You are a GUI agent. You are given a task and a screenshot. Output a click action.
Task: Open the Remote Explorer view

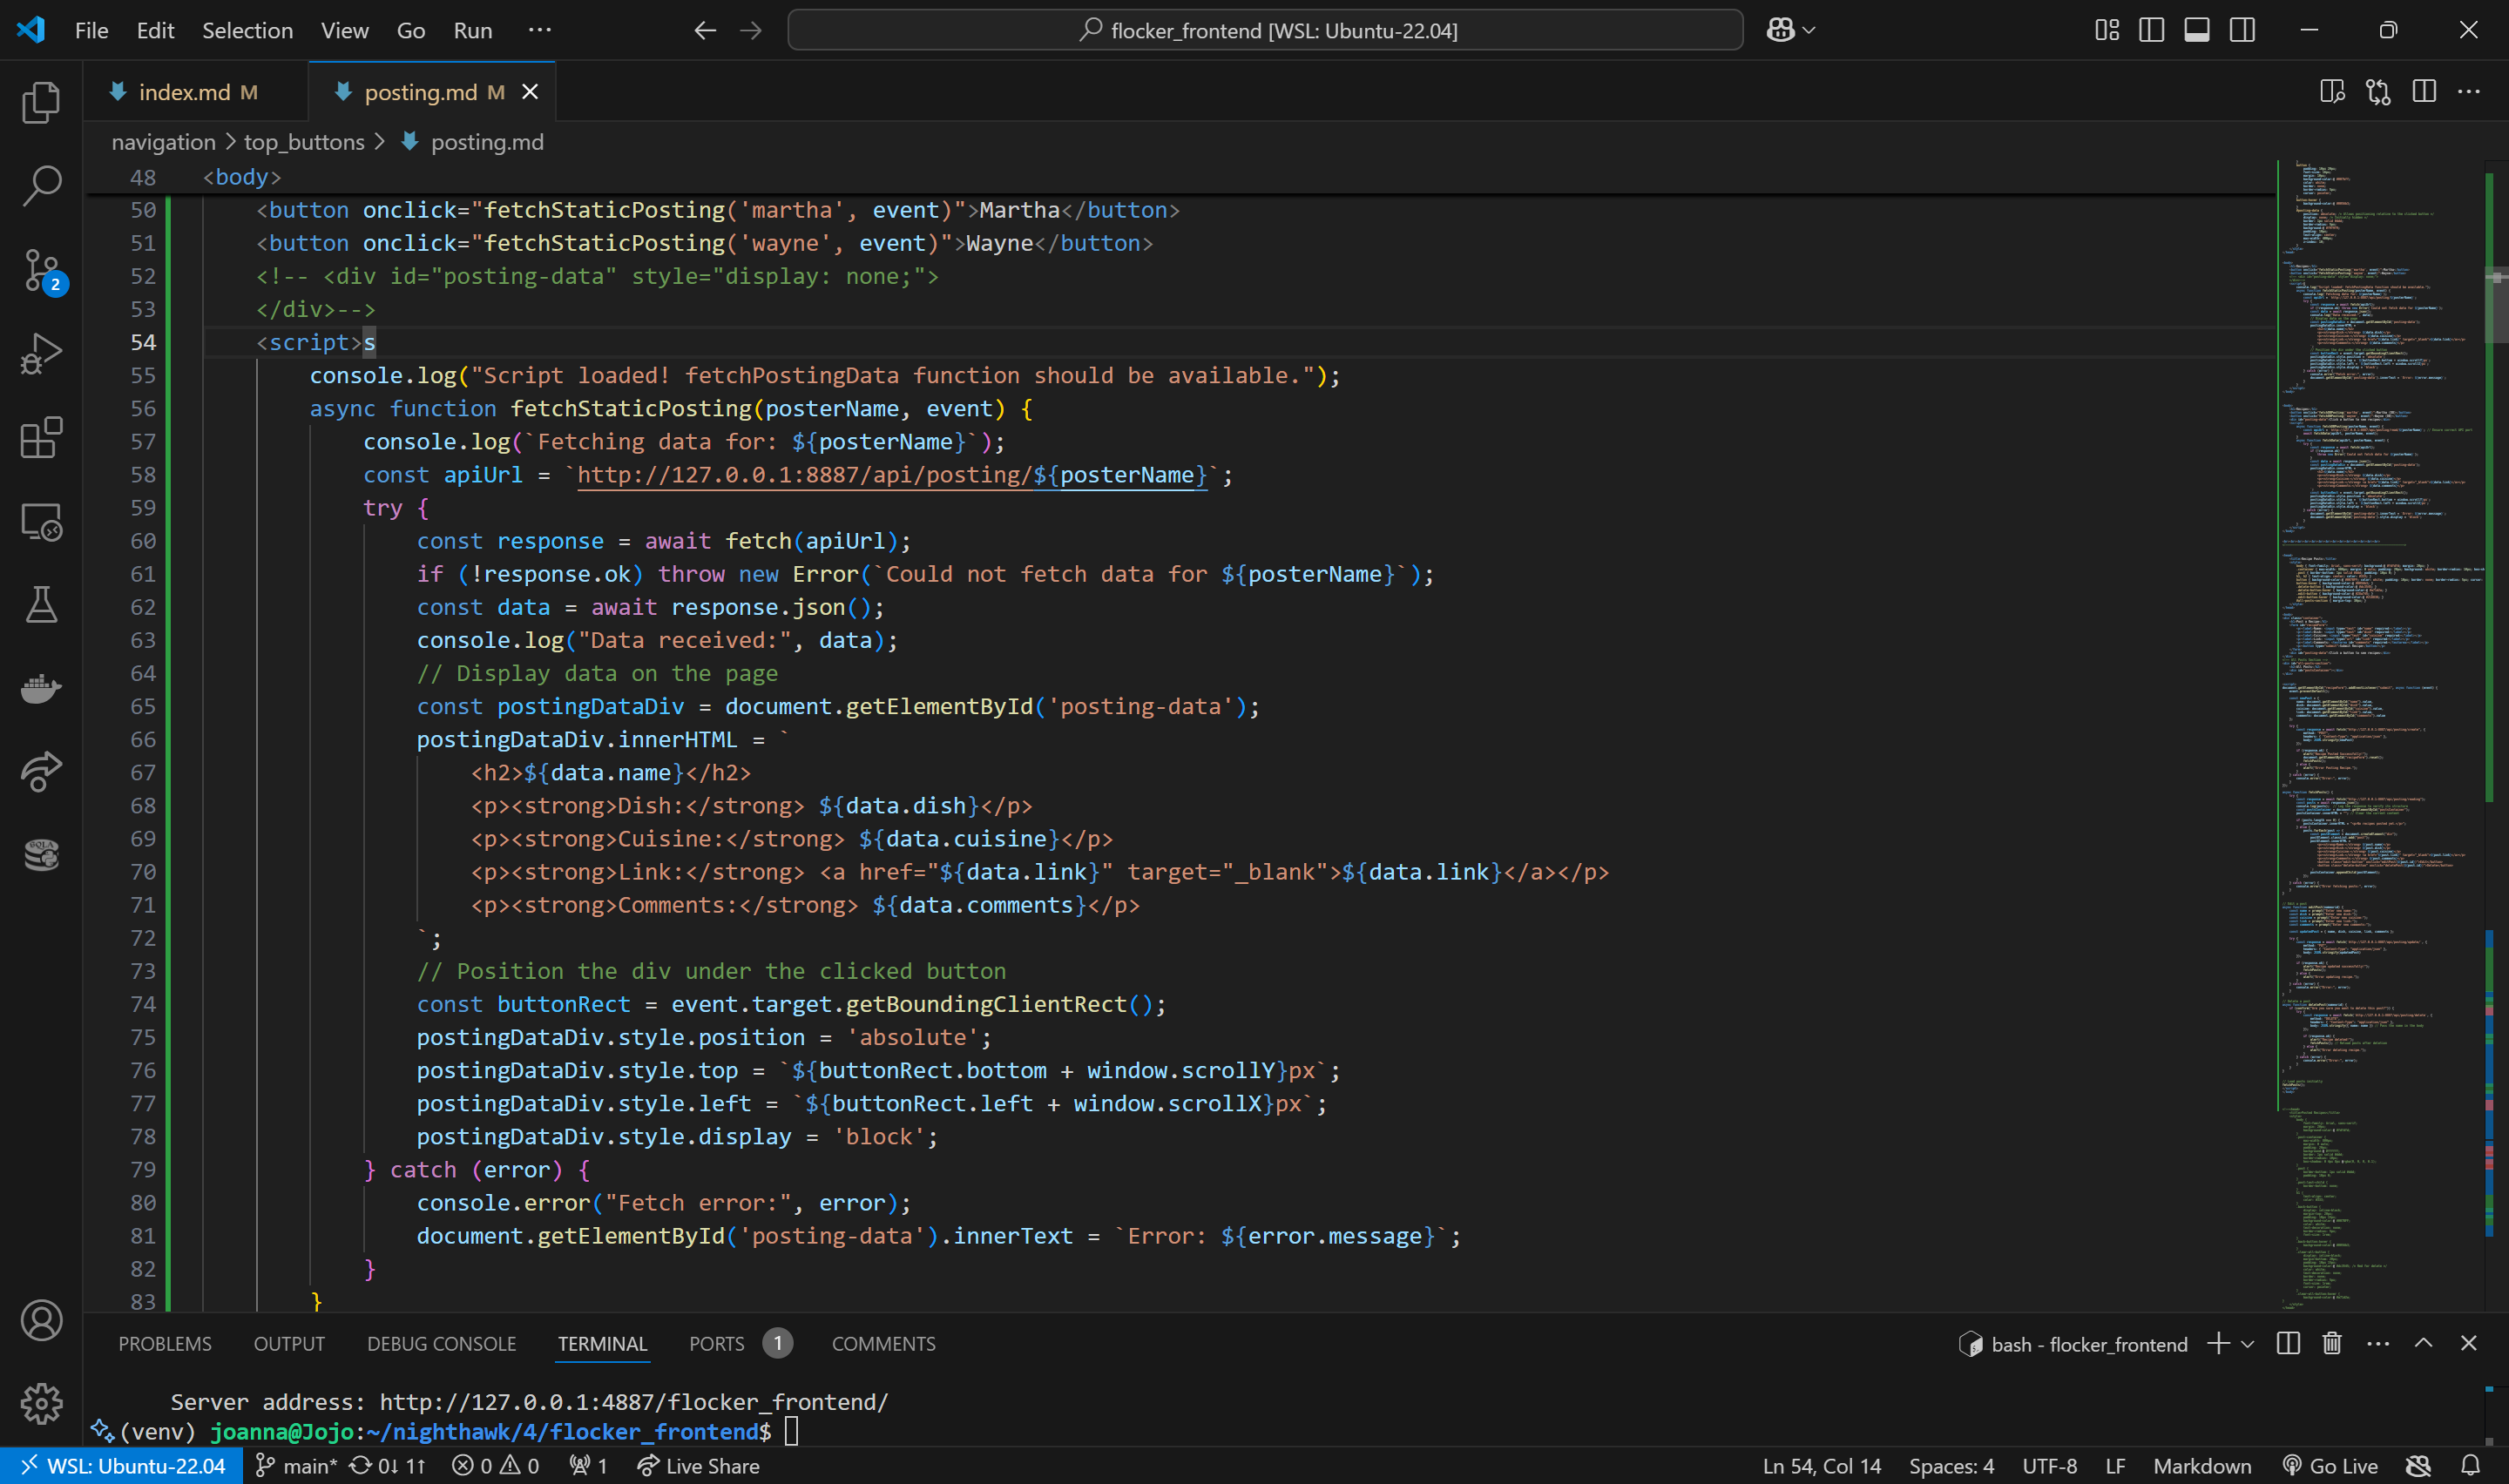click(x=41, y=522)
